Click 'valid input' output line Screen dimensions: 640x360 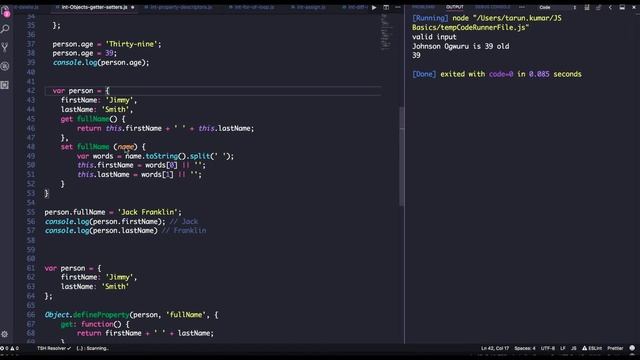pyautogui.click(x=434, y=37)
